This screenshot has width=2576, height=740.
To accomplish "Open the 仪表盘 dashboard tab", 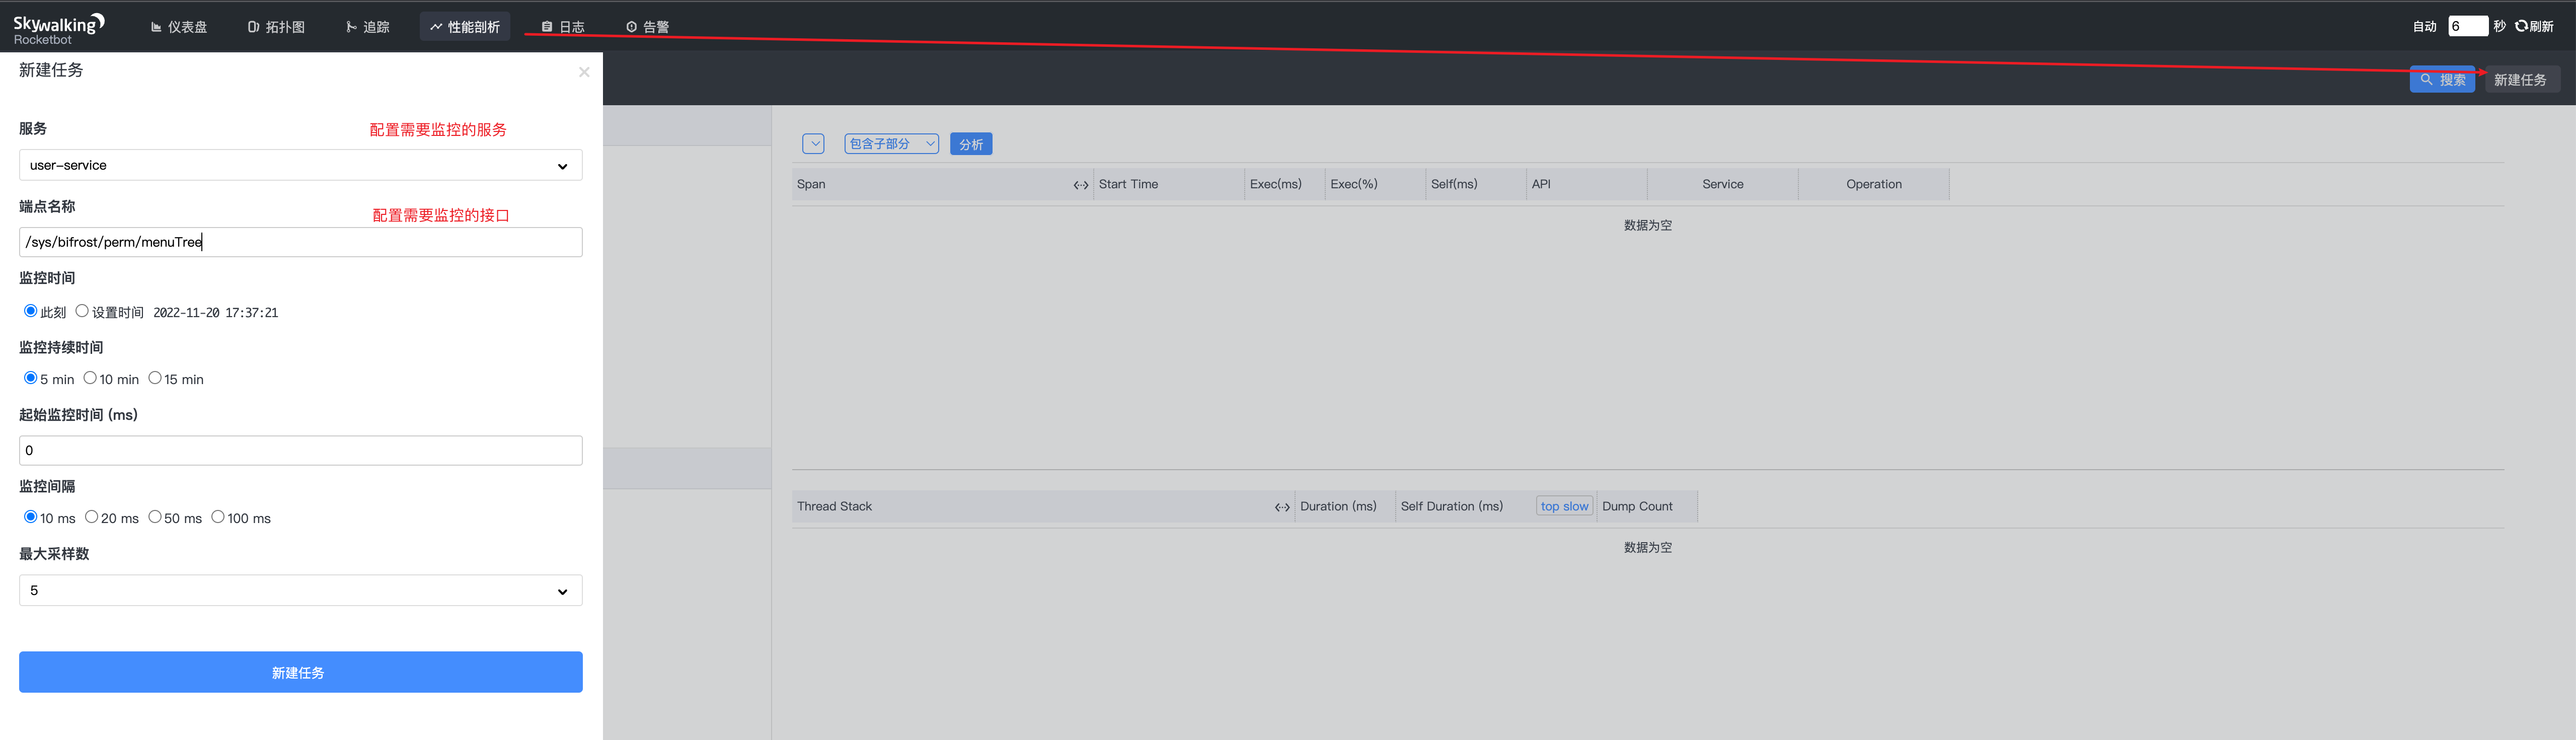I will click(179, 27).
